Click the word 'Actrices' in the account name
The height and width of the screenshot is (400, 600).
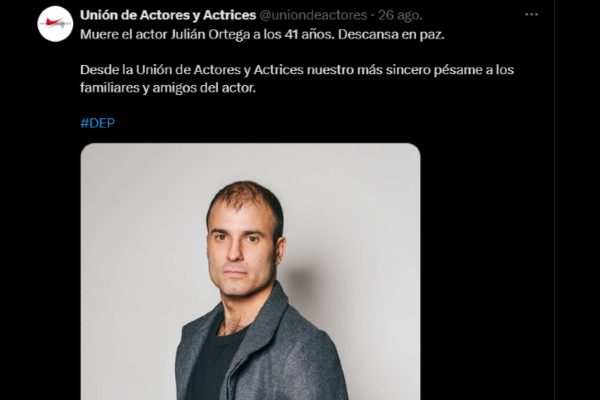230,15
